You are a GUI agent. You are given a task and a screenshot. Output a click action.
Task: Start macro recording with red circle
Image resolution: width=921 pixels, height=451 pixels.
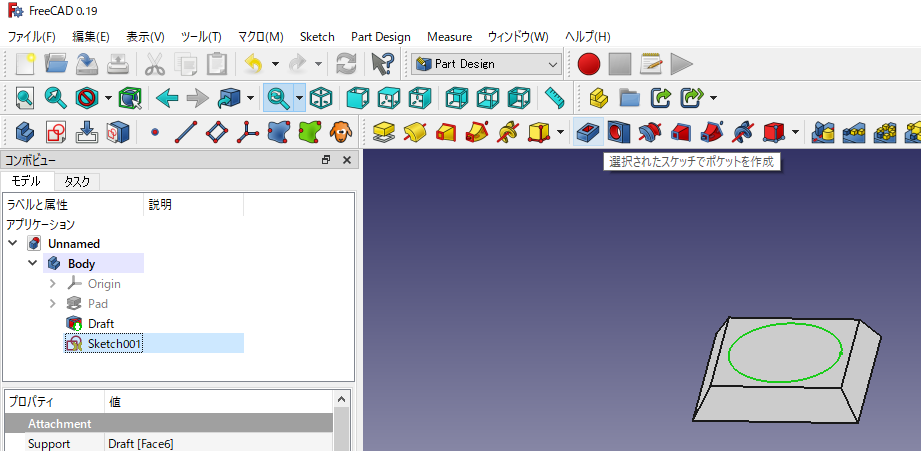[x=589, y=63]
